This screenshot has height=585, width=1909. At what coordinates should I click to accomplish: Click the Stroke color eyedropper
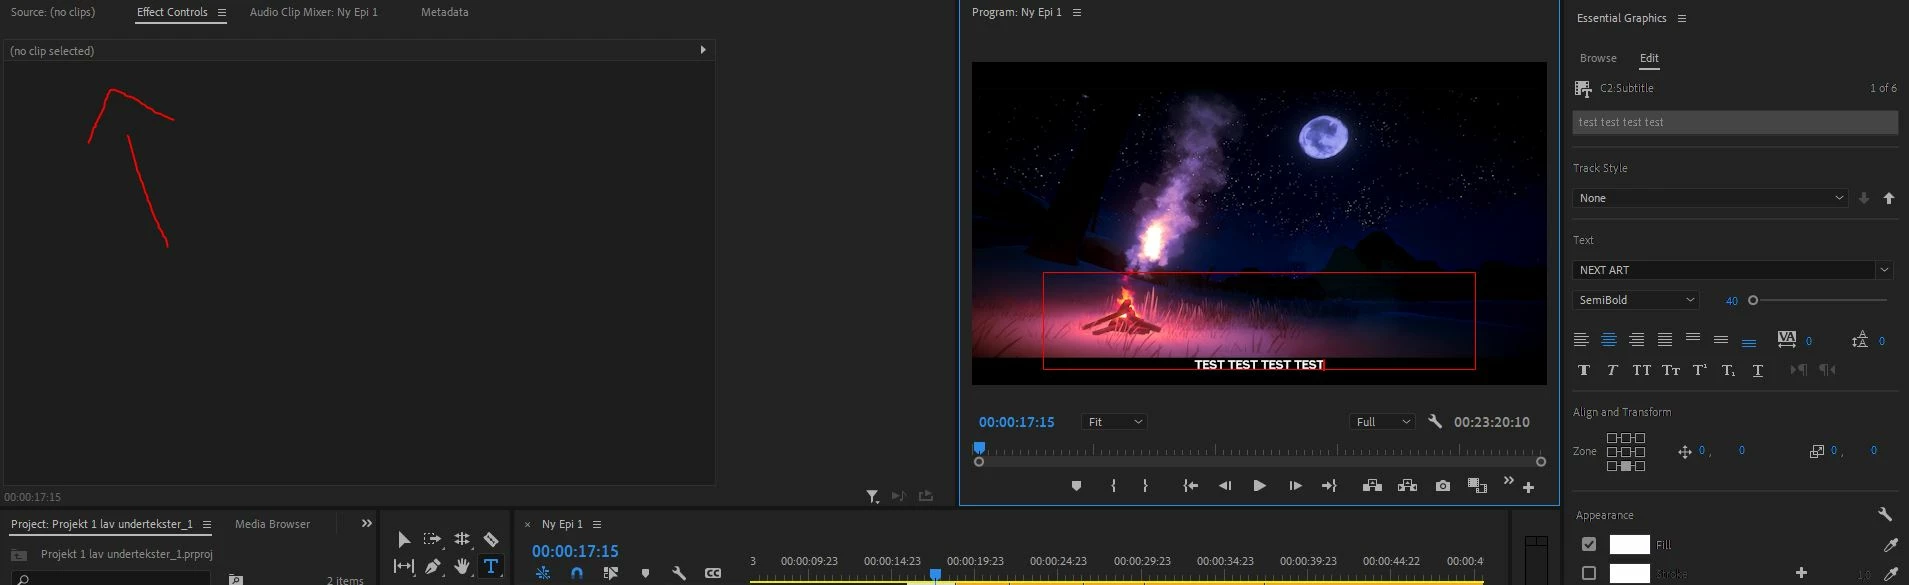(1890, 574)
